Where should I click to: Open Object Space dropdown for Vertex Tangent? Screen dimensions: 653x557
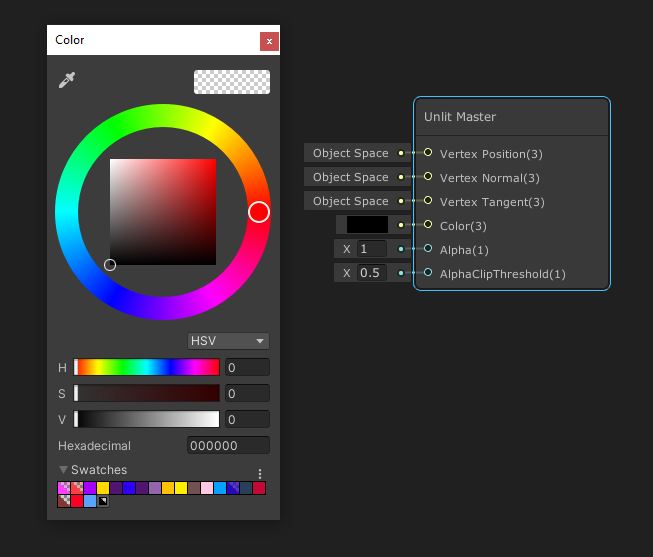point(349,201)
